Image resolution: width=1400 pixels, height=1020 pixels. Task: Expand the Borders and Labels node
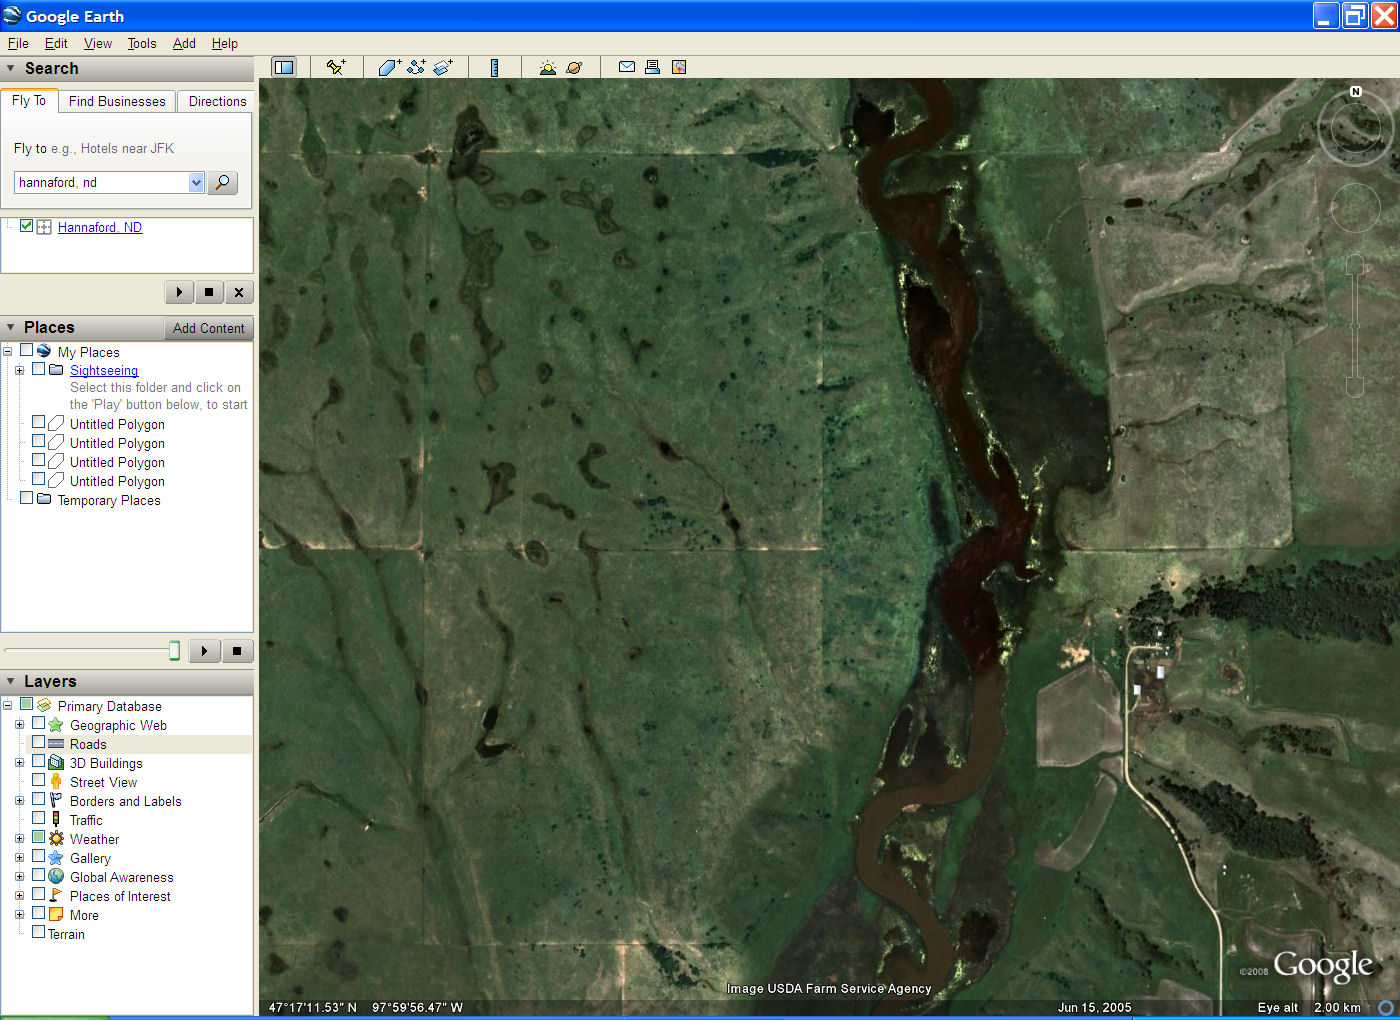[19, 800]
